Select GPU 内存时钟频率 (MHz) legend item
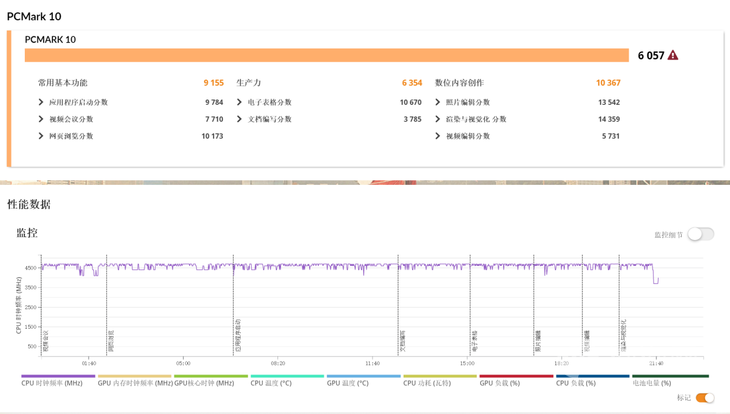The width and height of the screenshot is (730, 414). pos(134,383)
